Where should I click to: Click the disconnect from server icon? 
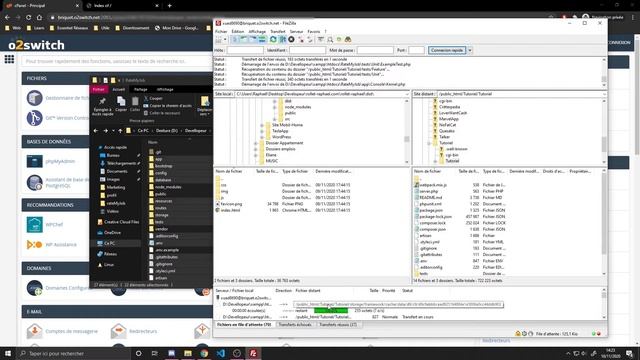[x=301, y=40]
